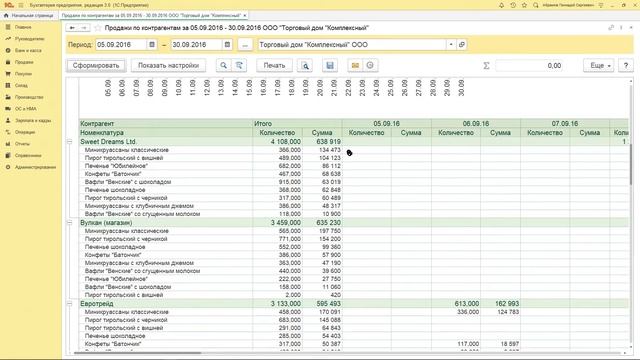Open the Еще dropdown menu

point(599,65)
